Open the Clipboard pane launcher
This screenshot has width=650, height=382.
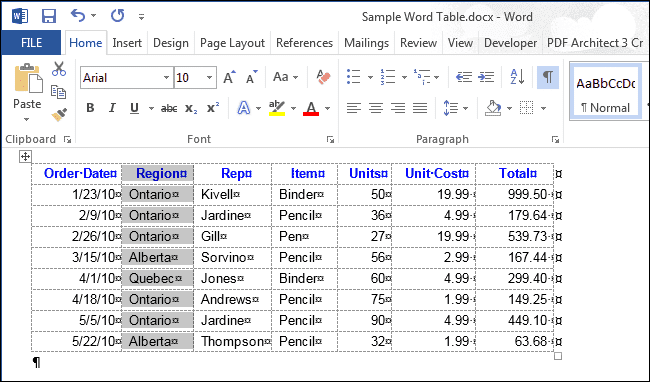click(x=67, y=140)
